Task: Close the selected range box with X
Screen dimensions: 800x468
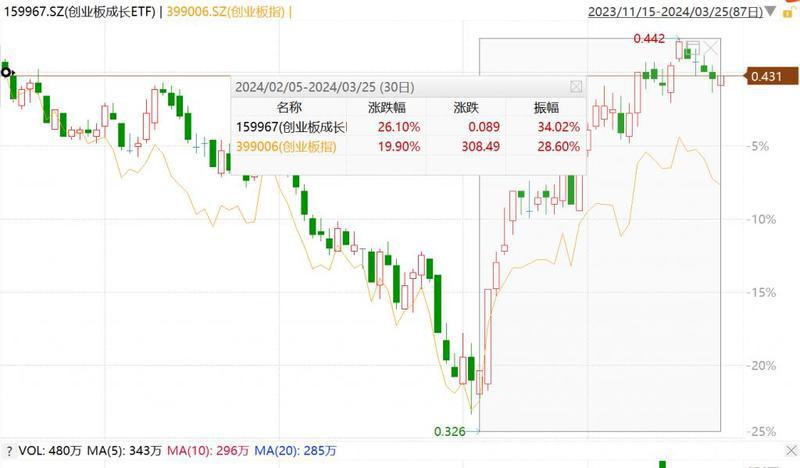Action: pyautogui.click(x=711, y=48)
